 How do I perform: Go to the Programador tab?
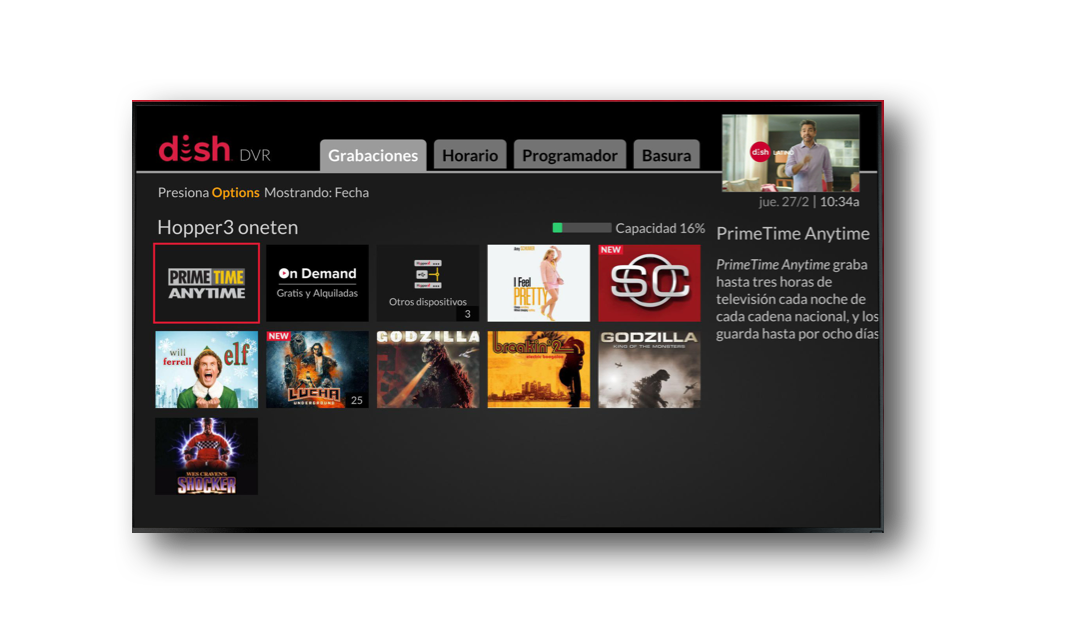point(569,156)
